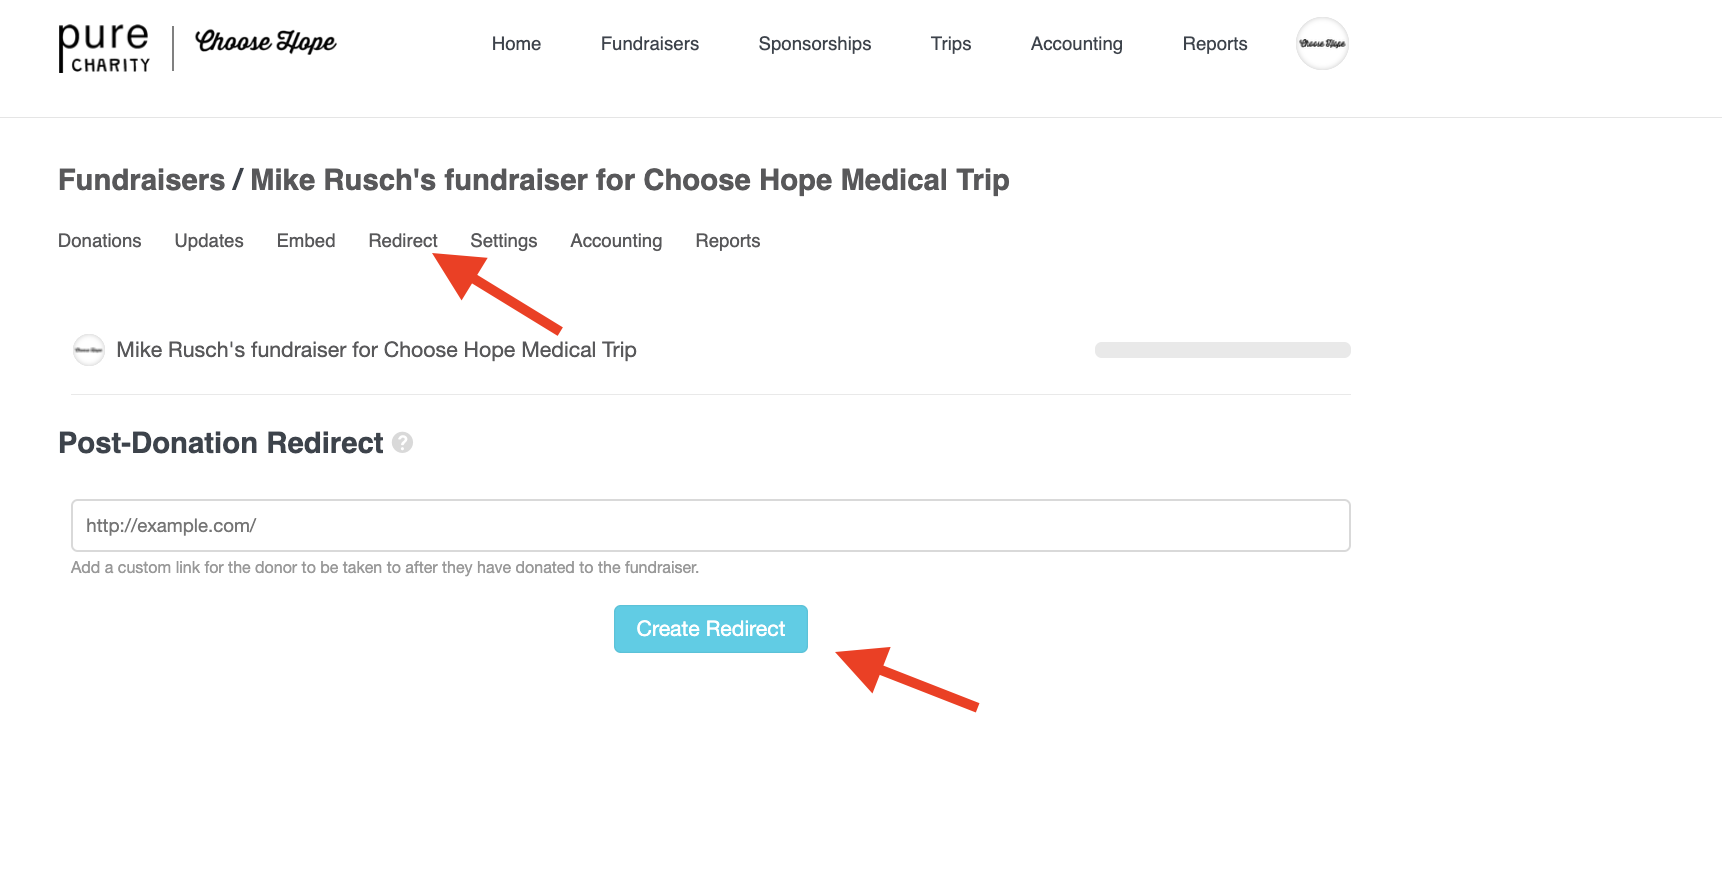Click the Fundraisers breadcrumb link
Screen dimensions: 1722x892
pos(141,180)
